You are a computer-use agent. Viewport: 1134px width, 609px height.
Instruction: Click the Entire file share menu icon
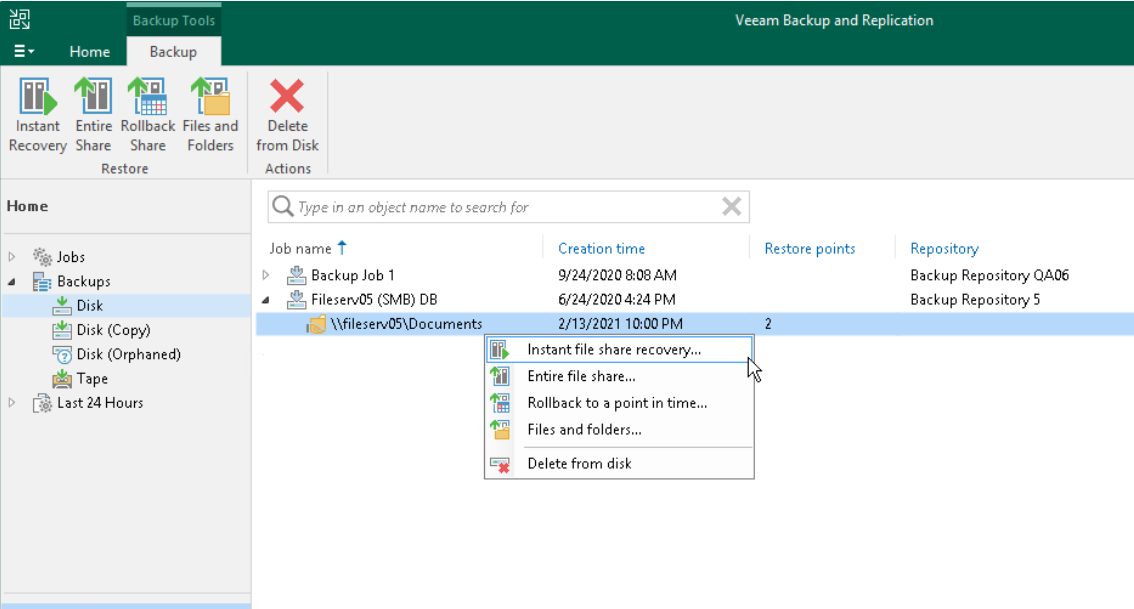pyautogui.click(x=500, y=376)
